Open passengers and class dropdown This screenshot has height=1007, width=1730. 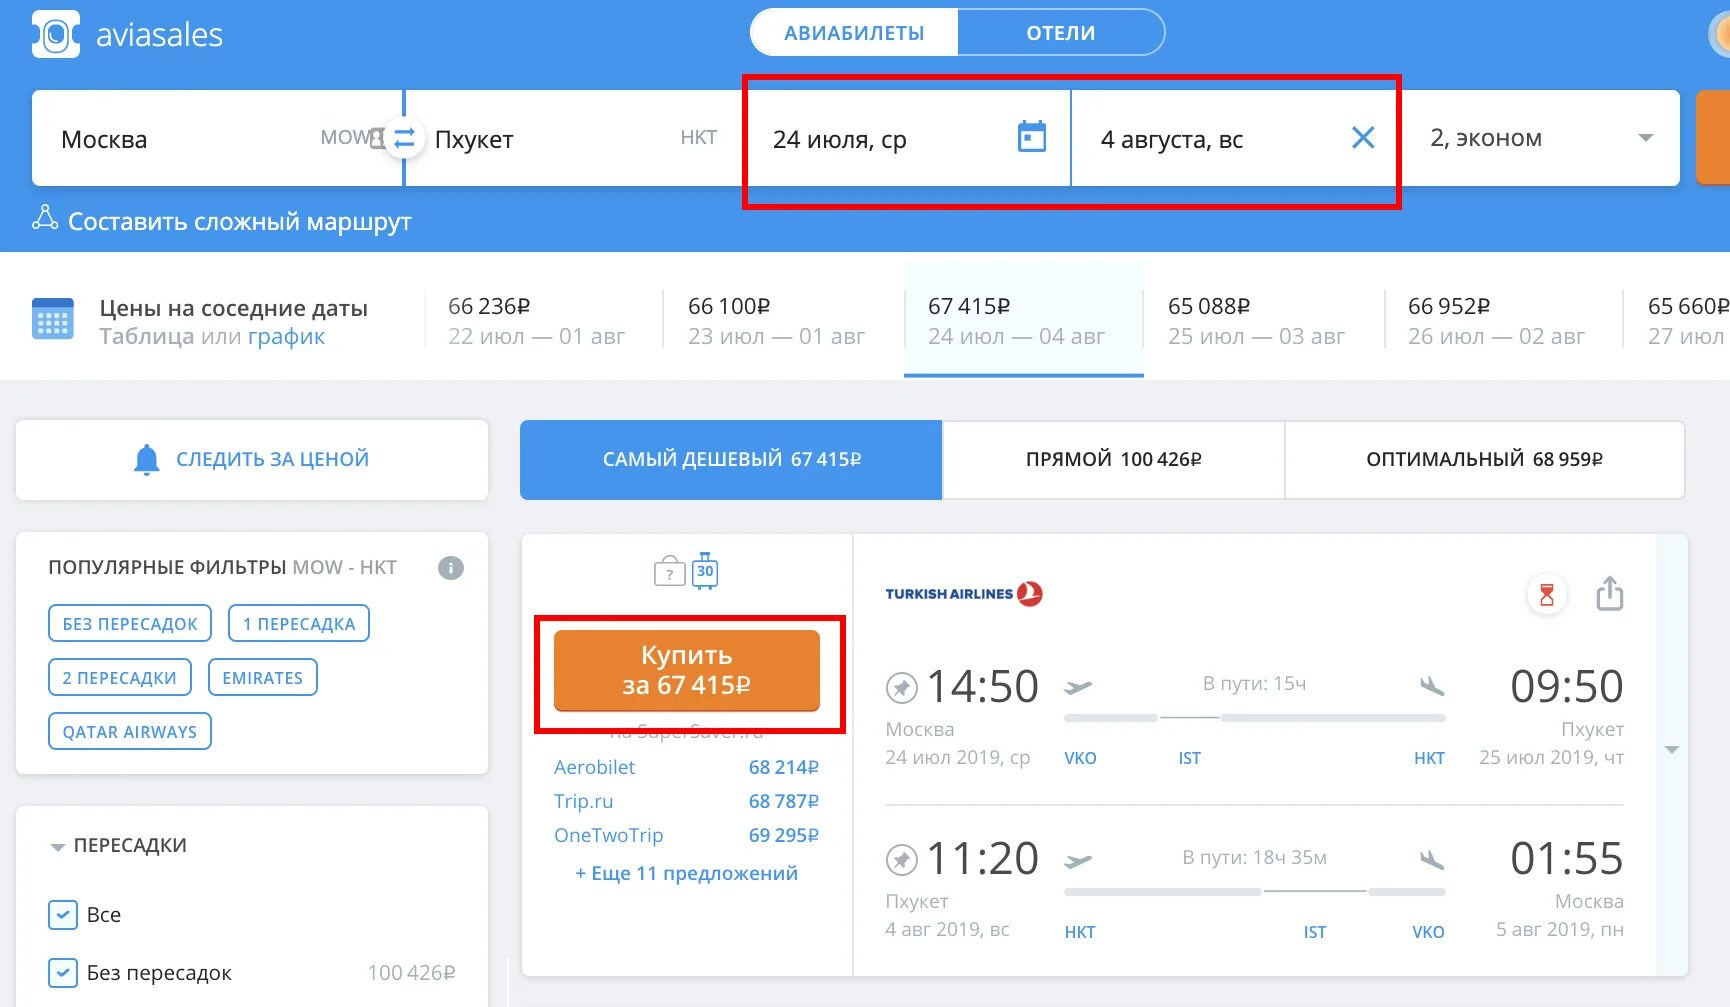pyautogui.click(x=1540, y=138)
